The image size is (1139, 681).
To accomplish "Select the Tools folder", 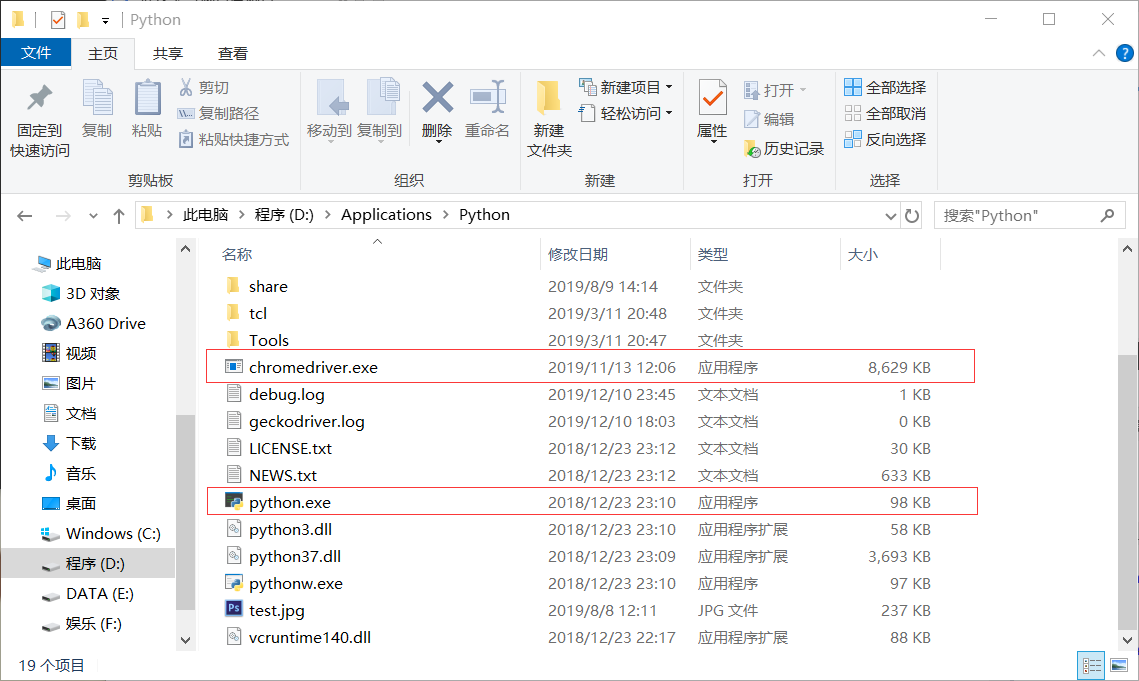I will 269,341.
